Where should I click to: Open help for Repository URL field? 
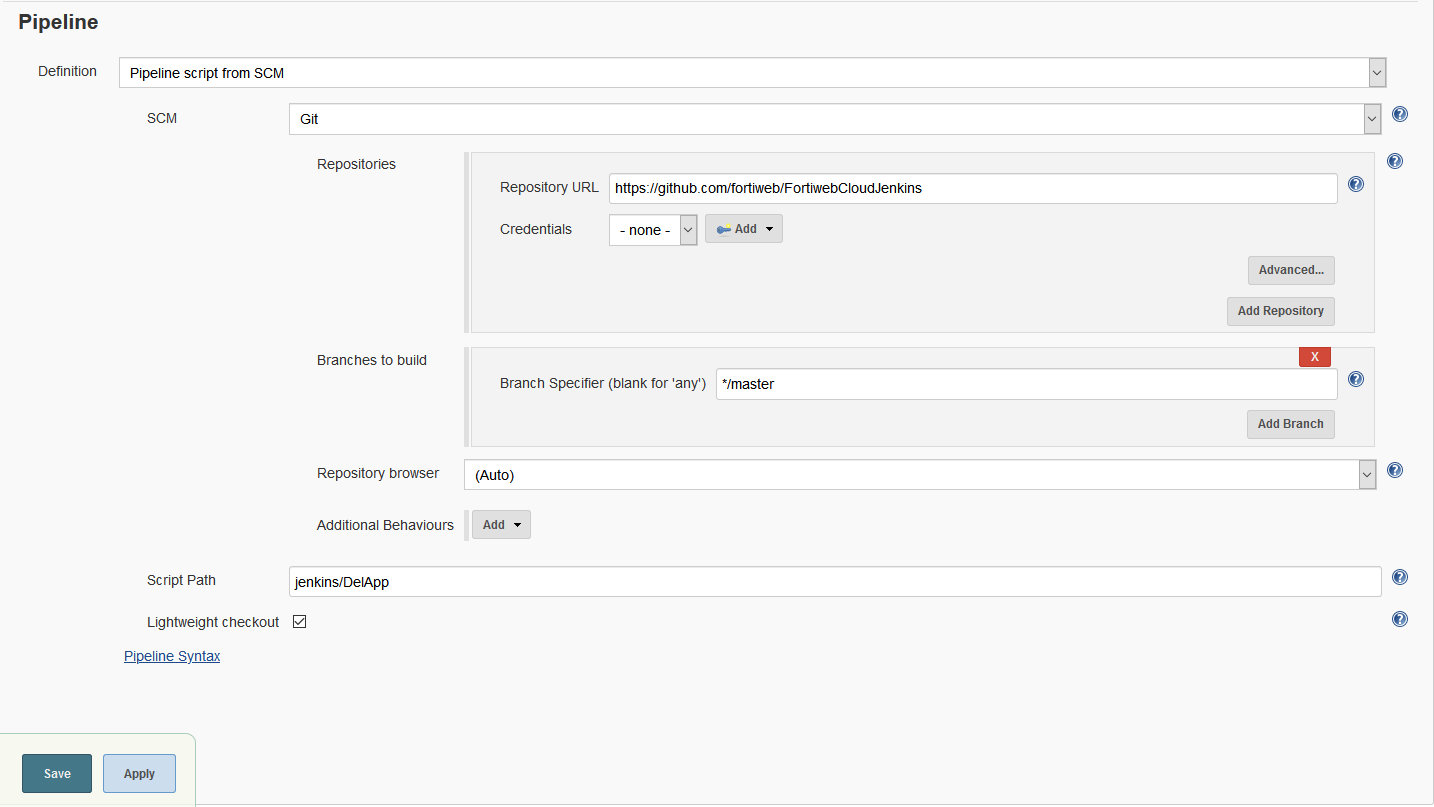(x=1356, y=184)
